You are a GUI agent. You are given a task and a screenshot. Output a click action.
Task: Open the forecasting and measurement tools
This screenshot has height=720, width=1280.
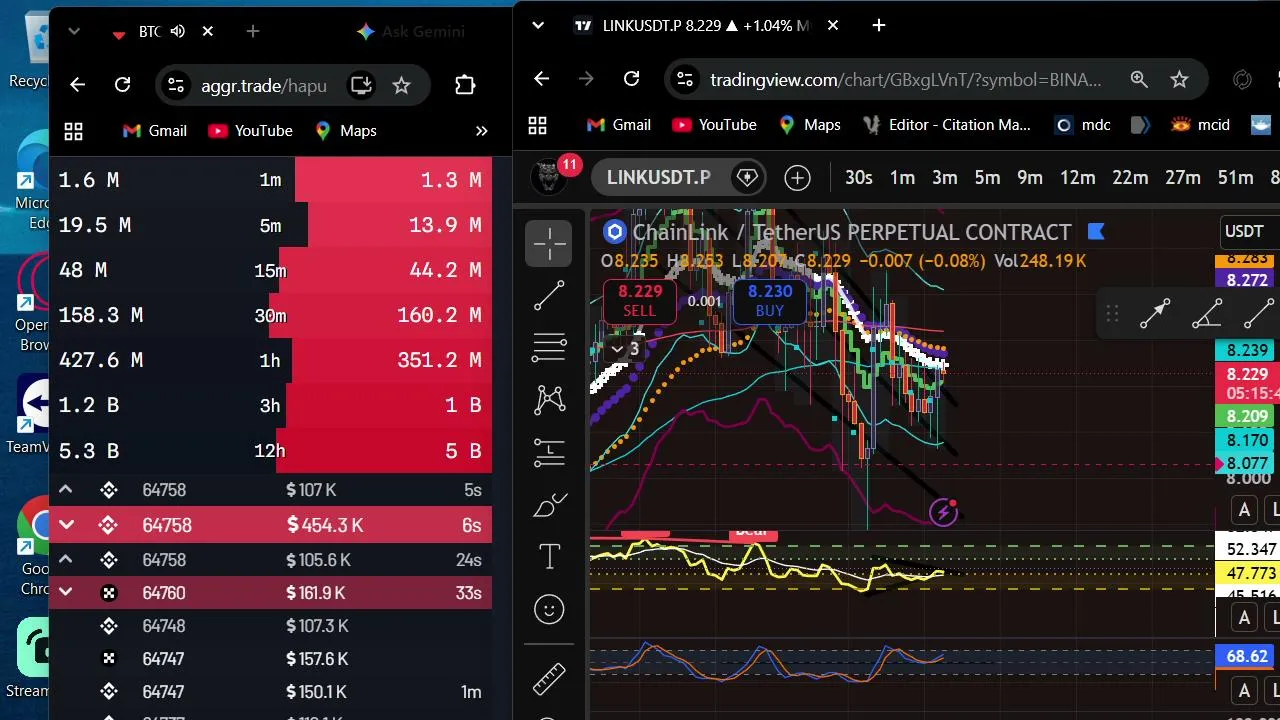tap(549, 453)
